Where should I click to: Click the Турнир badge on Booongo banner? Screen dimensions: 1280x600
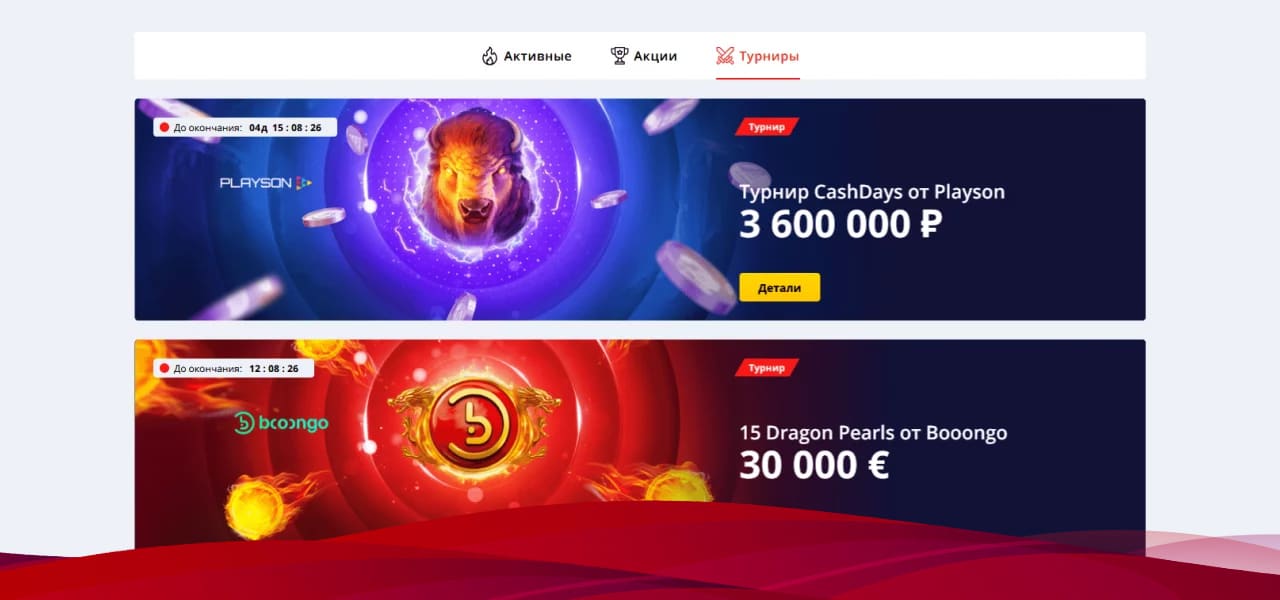767,367
